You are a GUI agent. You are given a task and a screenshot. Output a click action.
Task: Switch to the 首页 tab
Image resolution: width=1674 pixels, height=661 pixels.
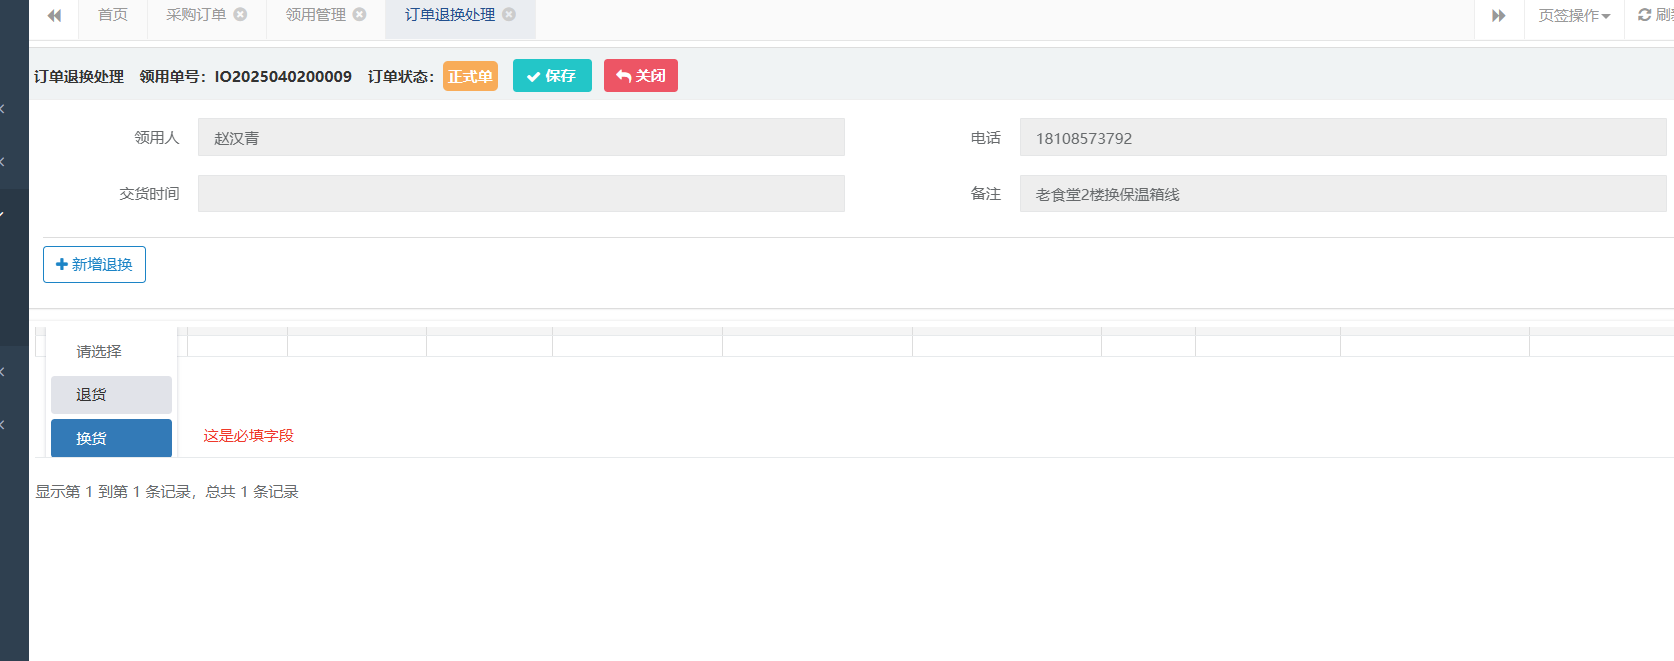[x=113, y=15]
